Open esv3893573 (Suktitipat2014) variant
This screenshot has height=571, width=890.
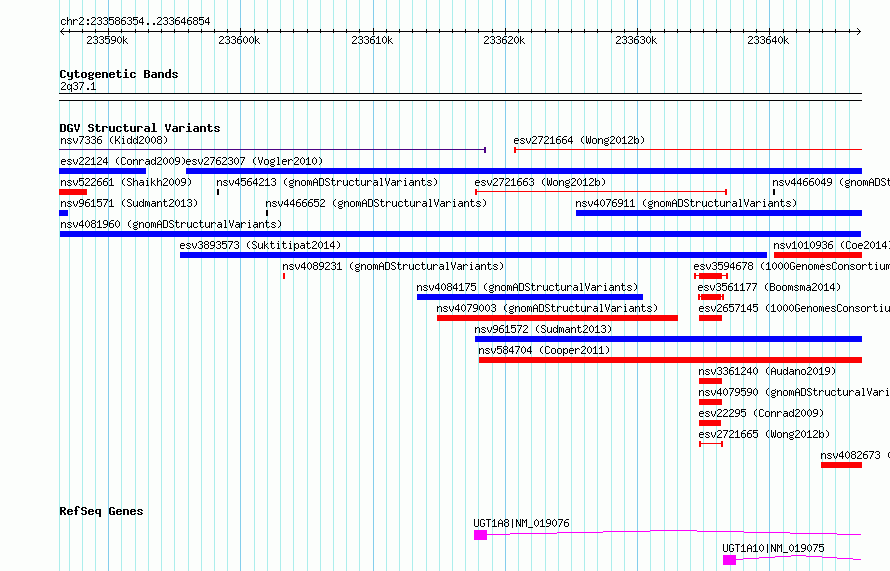tap(260, 245)
